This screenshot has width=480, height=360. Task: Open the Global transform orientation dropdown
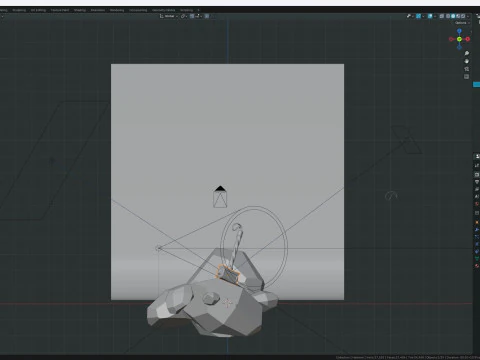[x=169, y=16]
